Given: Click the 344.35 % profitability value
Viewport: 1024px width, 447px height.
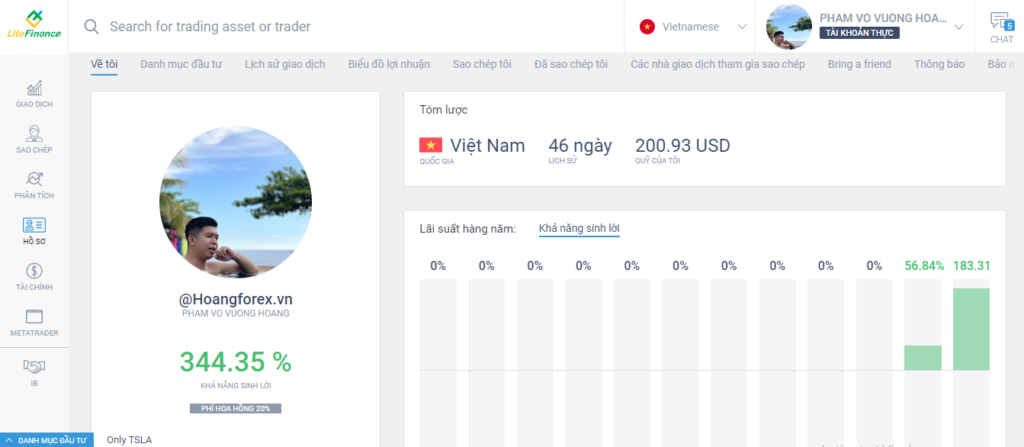Looking at the screenshot, I should click(235, 361).
